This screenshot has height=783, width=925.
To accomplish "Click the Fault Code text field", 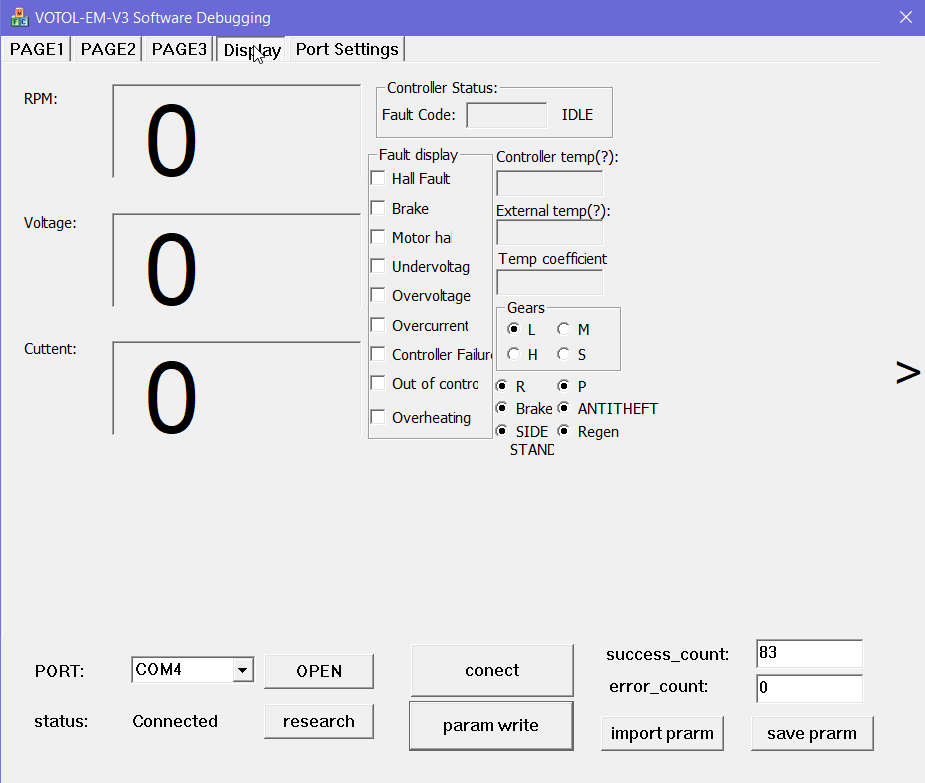I will [507, 115].
